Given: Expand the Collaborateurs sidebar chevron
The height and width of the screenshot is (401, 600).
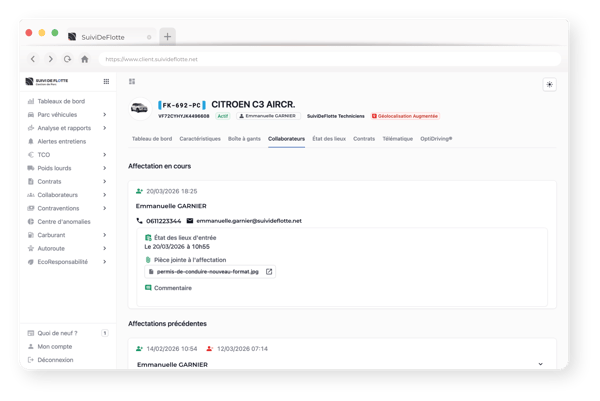Looking at the screenshot, I should pyautogui.click(x=104, y=195).
